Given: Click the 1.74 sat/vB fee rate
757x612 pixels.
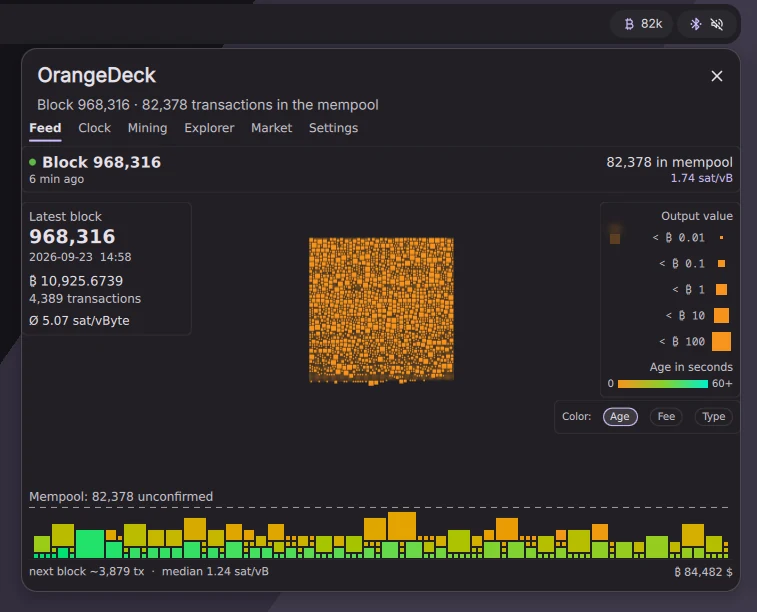Looking at the screenshot, I should pos(701,178).
